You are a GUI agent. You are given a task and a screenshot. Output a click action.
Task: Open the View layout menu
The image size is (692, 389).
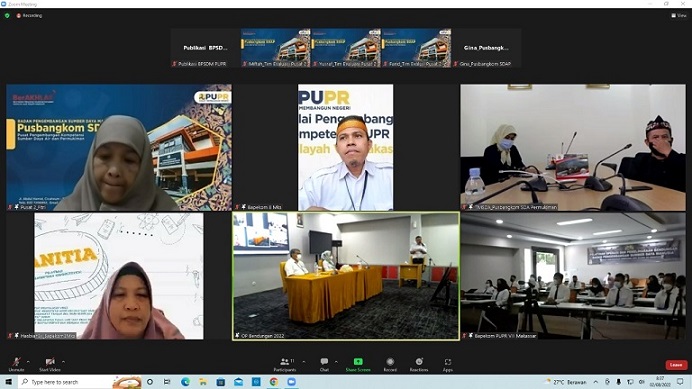679,15
